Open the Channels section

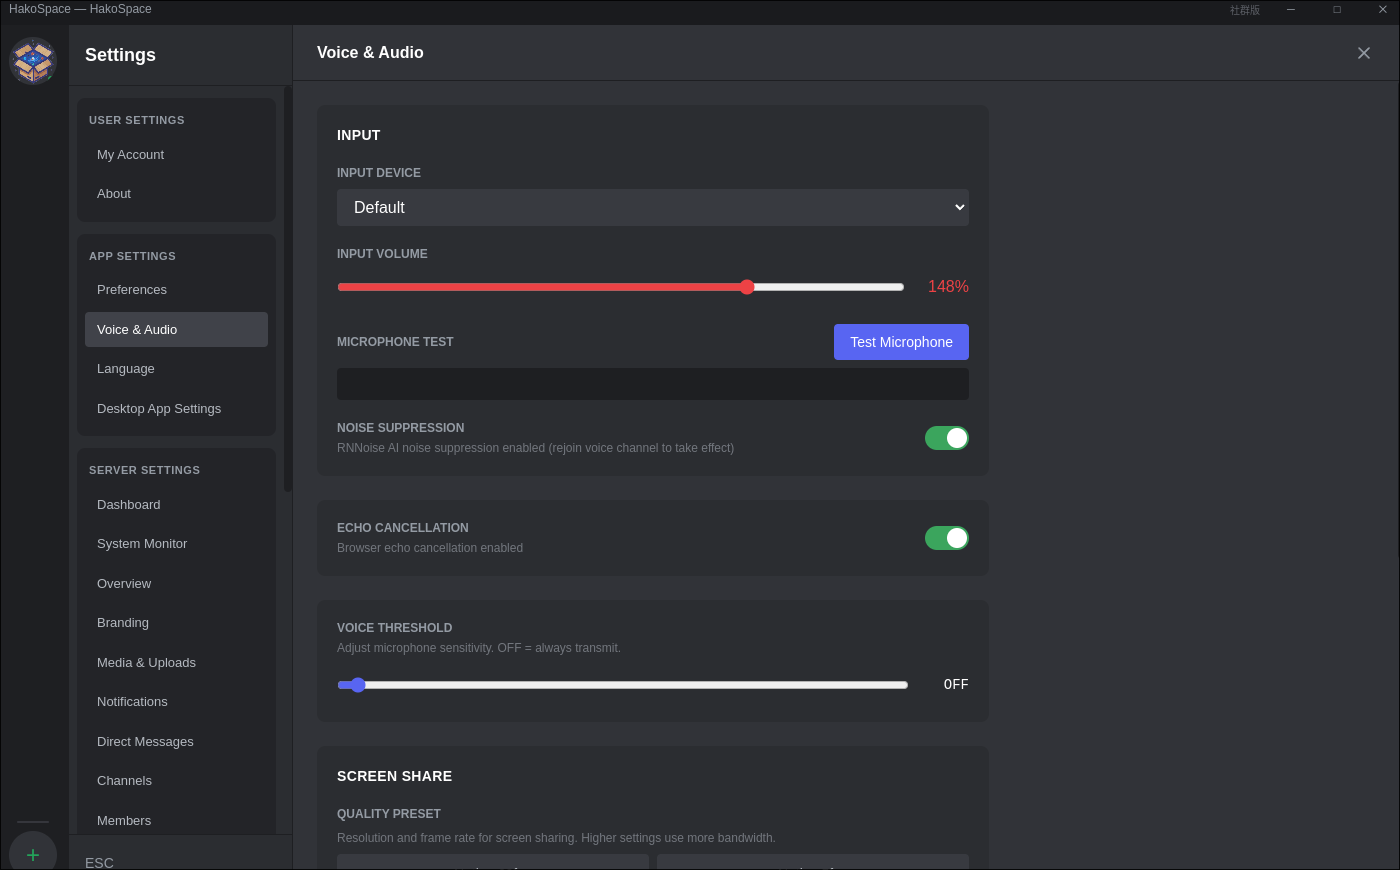coord(124,780)
